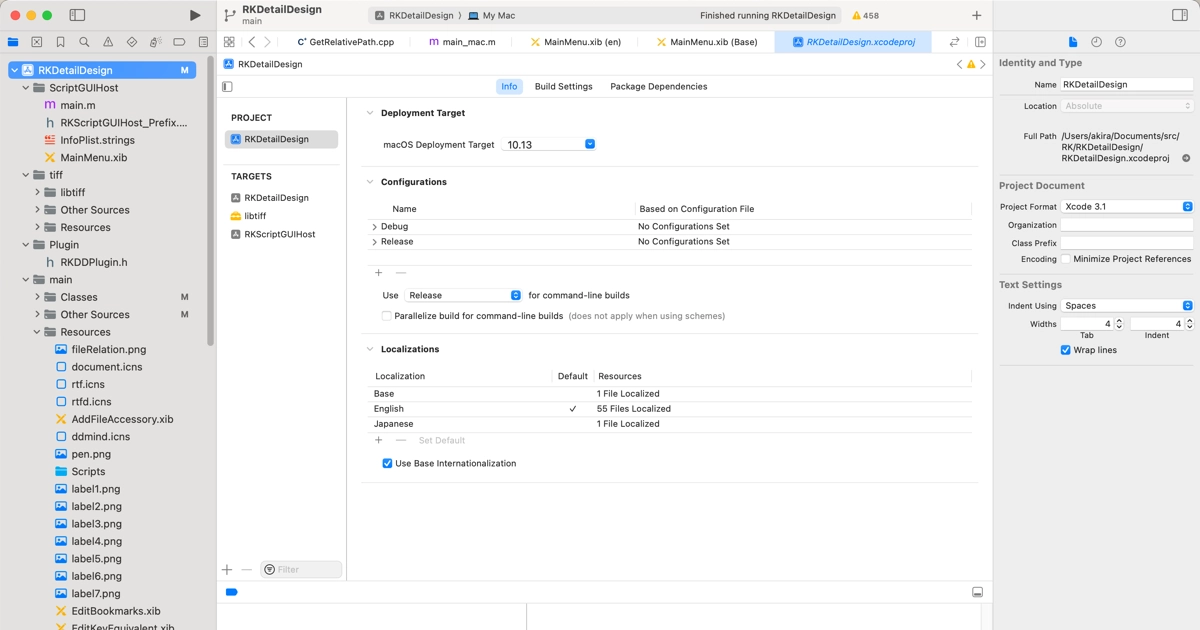Open the Report navigator
The image size is (1200, 630).
(203, 42)
